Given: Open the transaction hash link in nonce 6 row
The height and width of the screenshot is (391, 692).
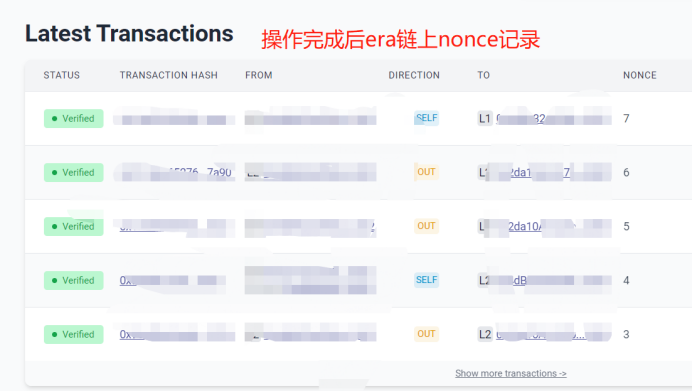Looking at the screenshot, I should pos(176,173).
